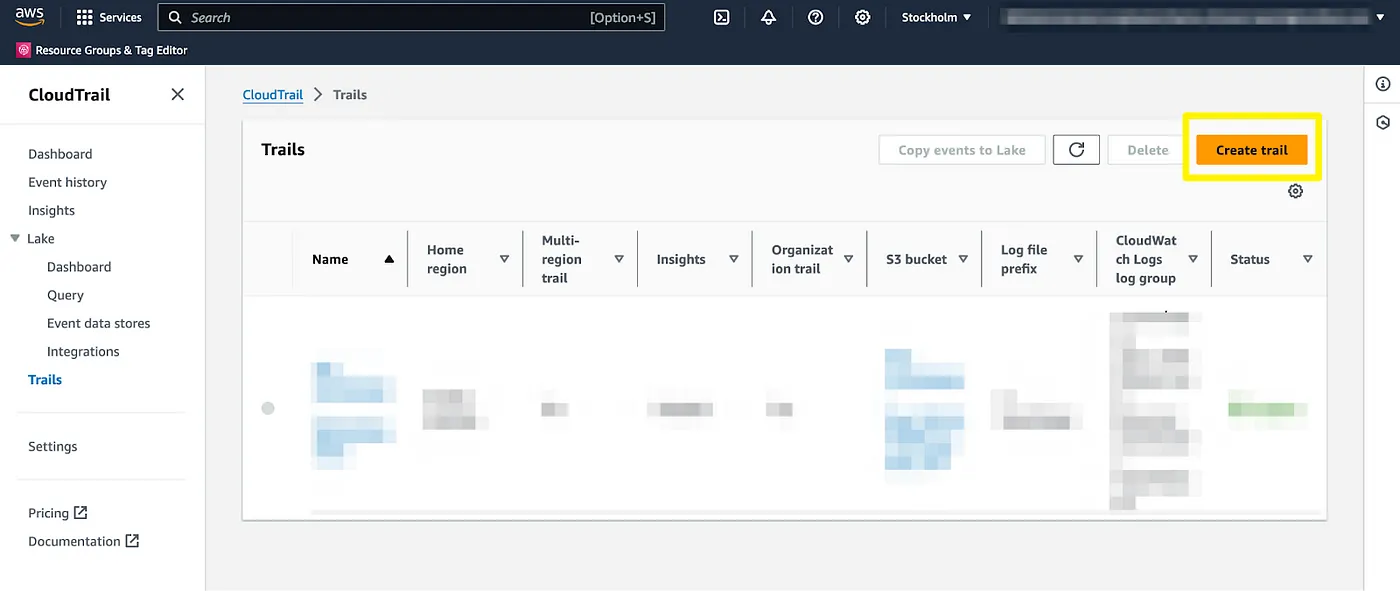Click the AWS logo home icon
Viewport: 1400px width, 591px height.
(30, 17)
